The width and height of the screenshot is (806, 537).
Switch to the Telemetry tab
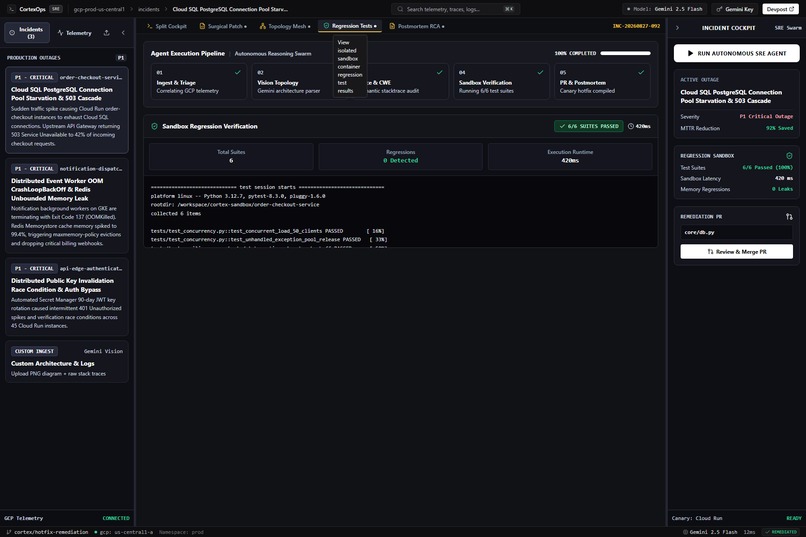tap(75, 33)
